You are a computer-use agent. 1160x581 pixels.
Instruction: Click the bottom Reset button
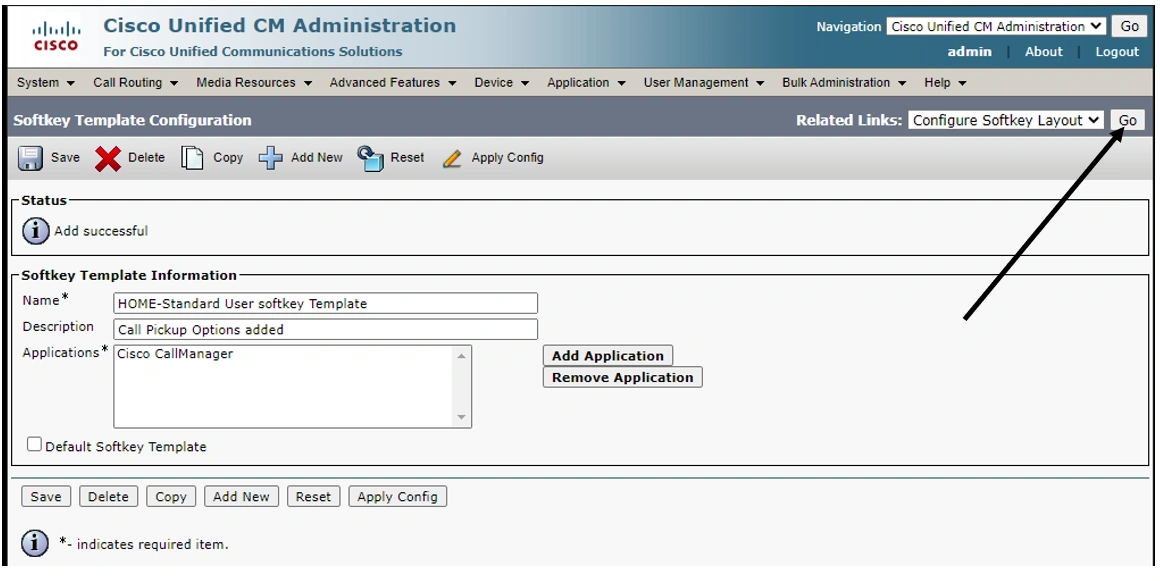(313, 497)
